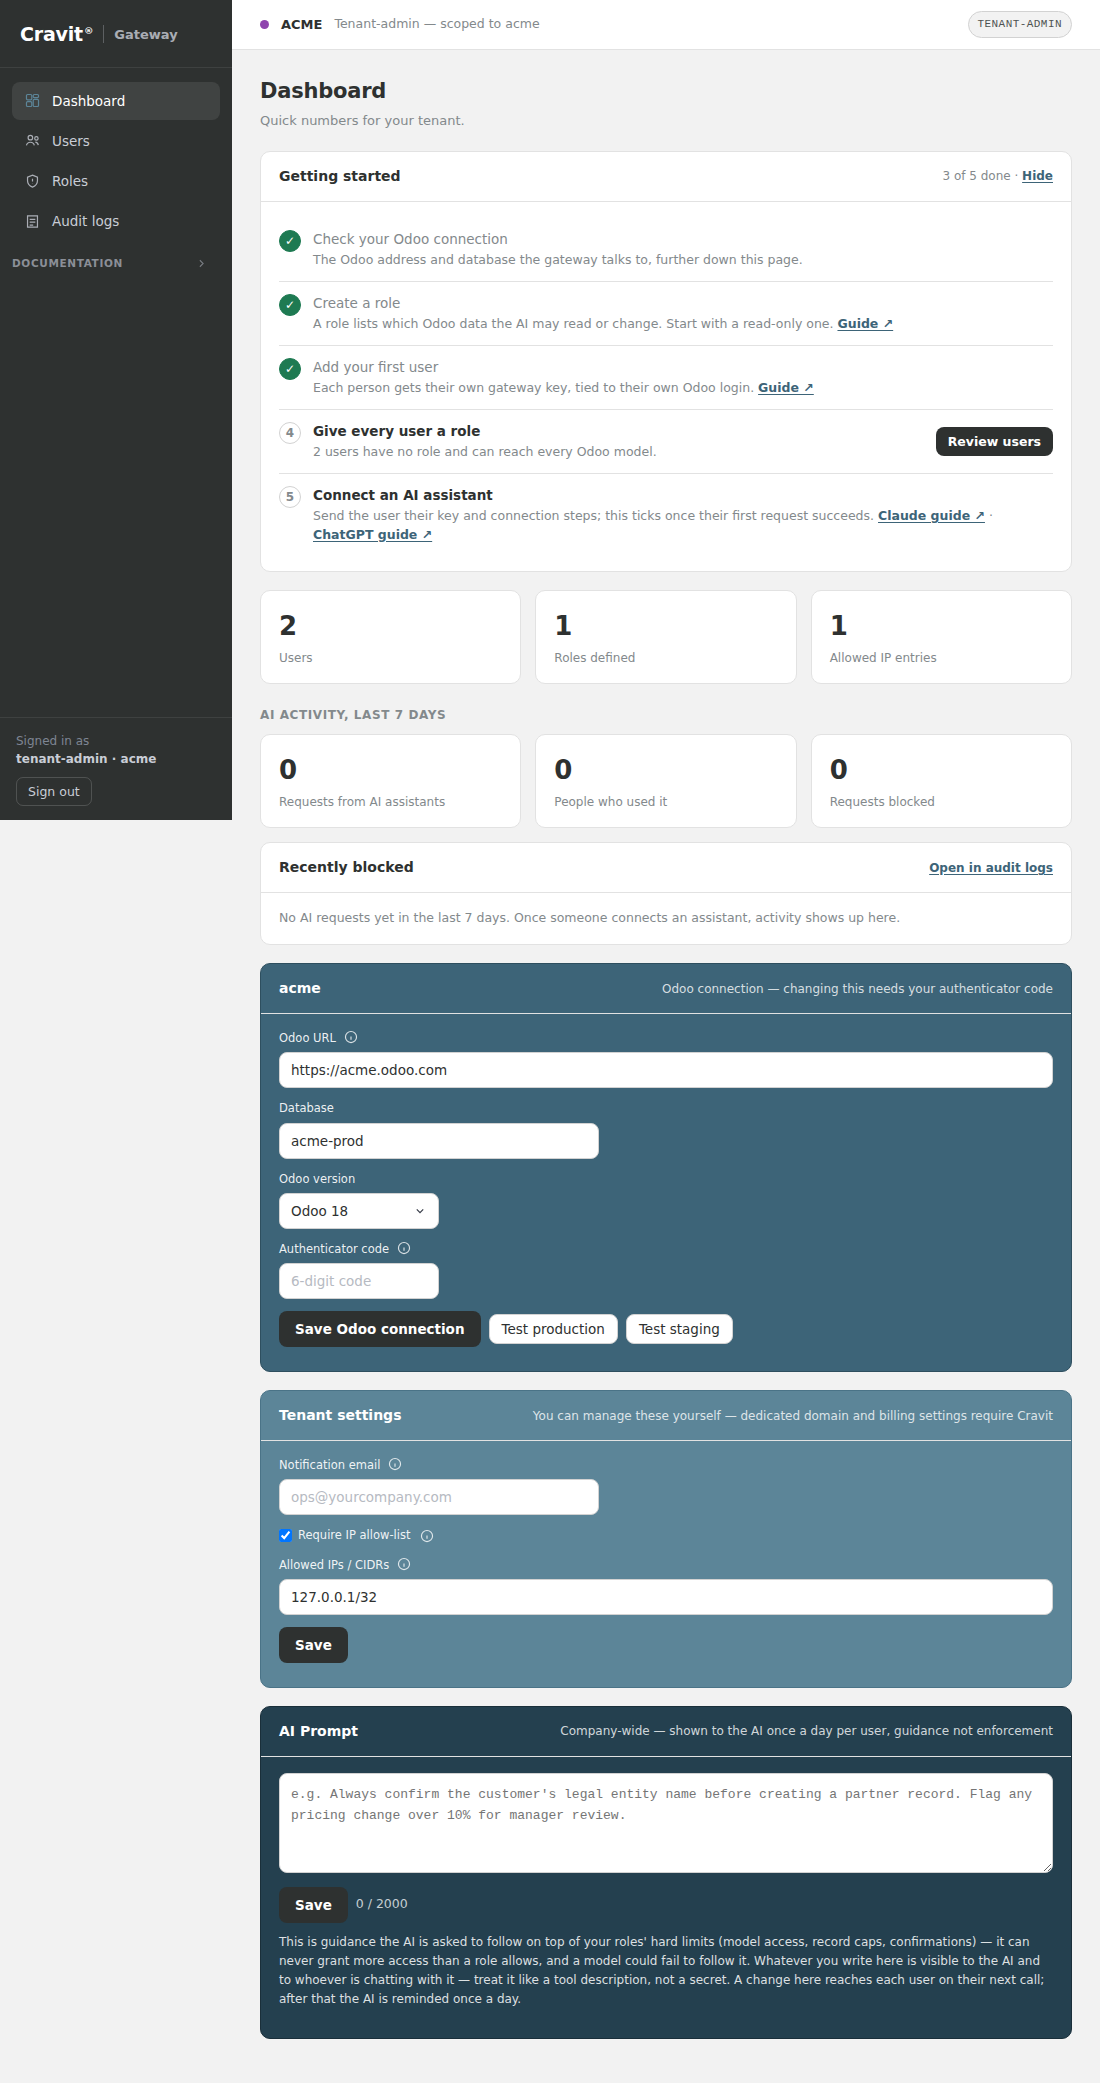Click the green checkmark for Check your Odoo connection
The height and width of the screenshot is (2083, 1100).
290,241
